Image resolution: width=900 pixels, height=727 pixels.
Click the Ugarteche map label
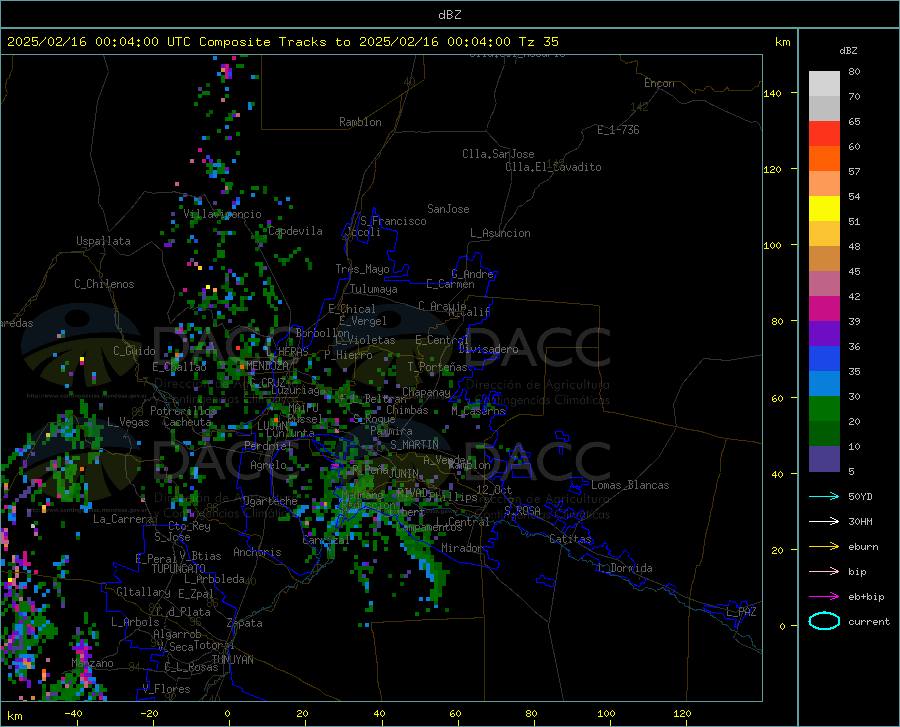tap(270, 500)
